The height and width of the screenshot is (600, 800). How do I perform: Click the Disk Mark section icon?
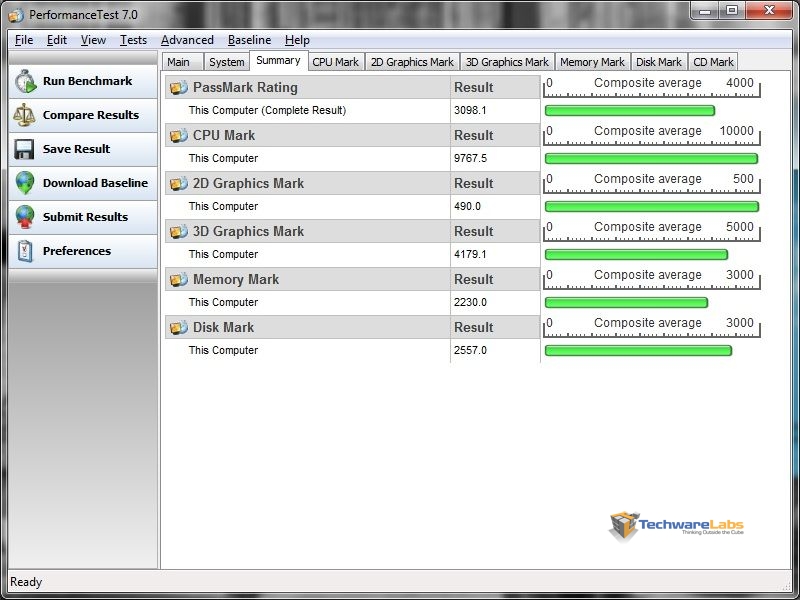click(x=179, y=328)
